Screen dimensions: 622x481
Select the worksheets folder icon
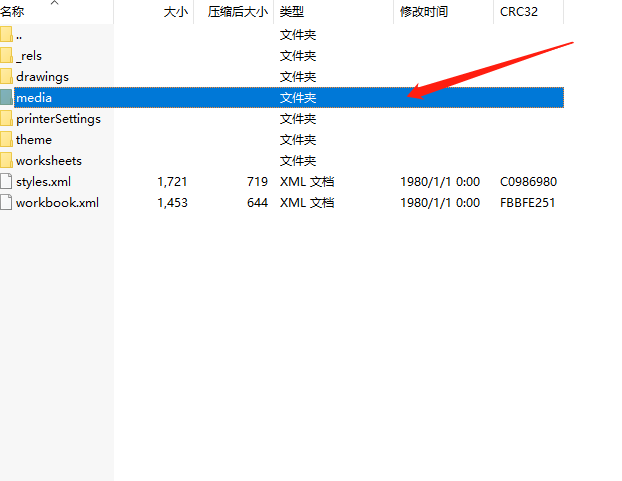[x=6, y=161]
